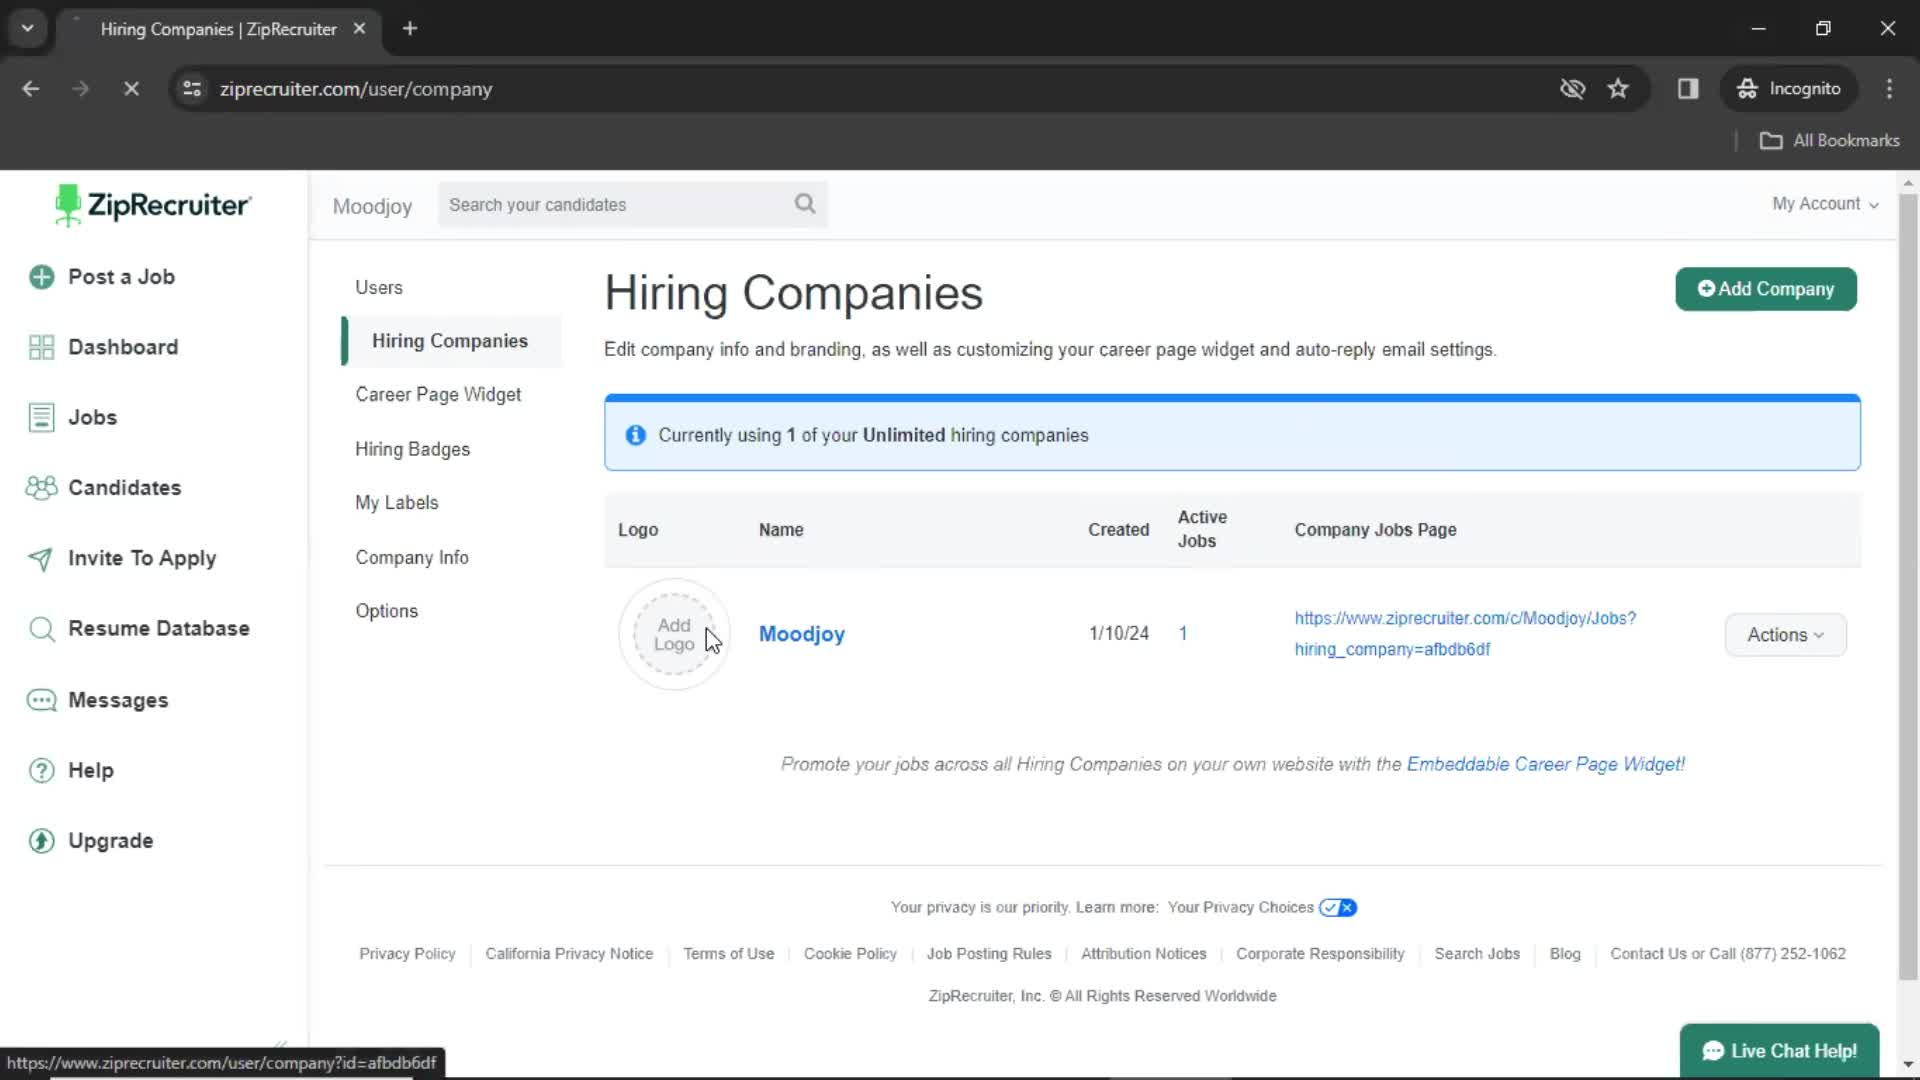Click the Active Jobs column header

click(x=1202, y=529)
